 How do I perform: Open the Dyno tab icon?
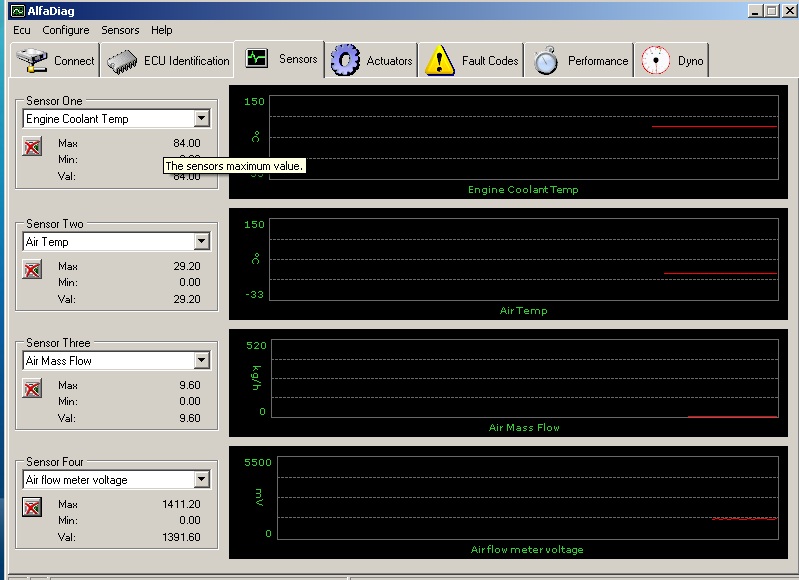pos(656,60)
